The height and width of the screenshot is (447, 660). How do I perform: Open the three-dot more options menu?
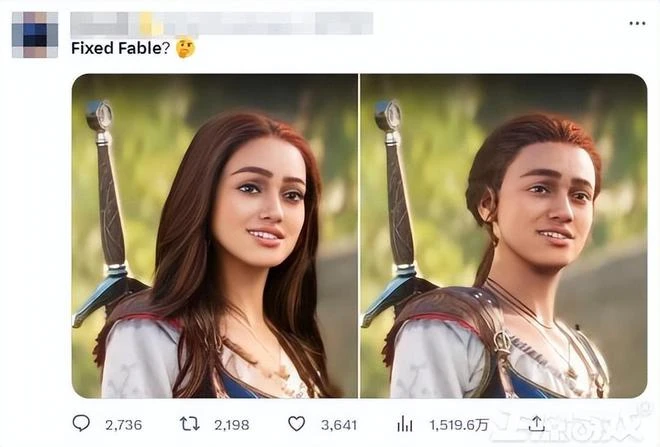point(636,23)
